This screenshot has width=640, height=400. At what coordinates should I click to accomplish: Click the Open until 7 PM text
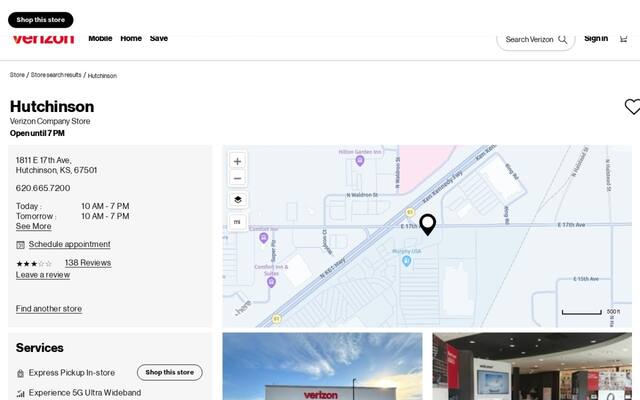37,133
